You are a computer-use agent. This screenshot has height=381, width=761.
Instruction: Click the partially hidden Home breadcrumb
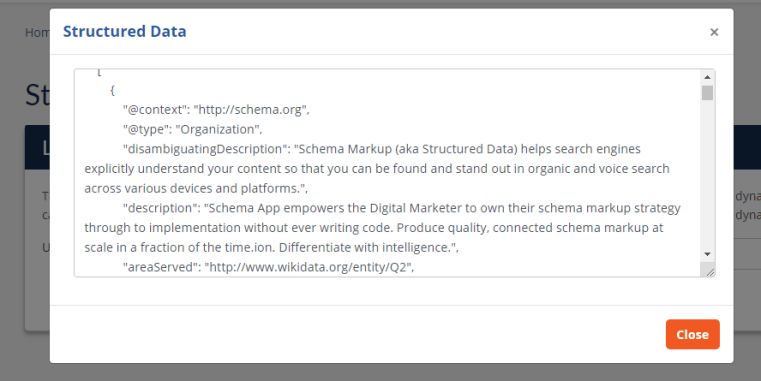click(37, 33)
